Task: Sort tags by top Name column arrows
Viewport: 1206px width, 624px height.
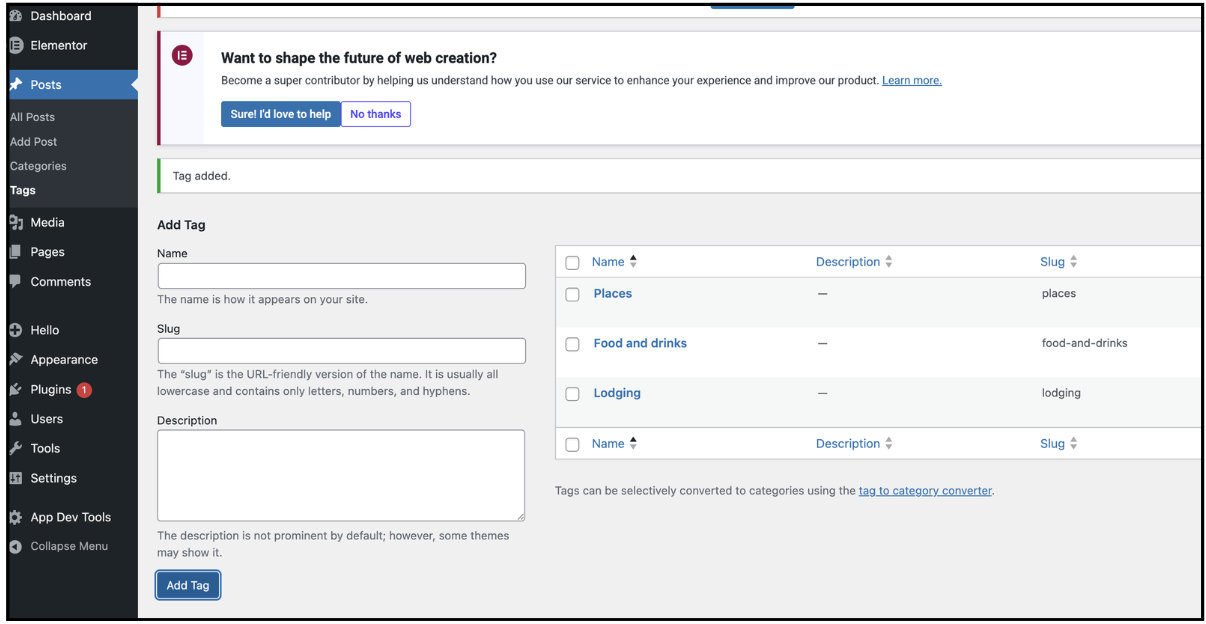Action: (633, 262)
